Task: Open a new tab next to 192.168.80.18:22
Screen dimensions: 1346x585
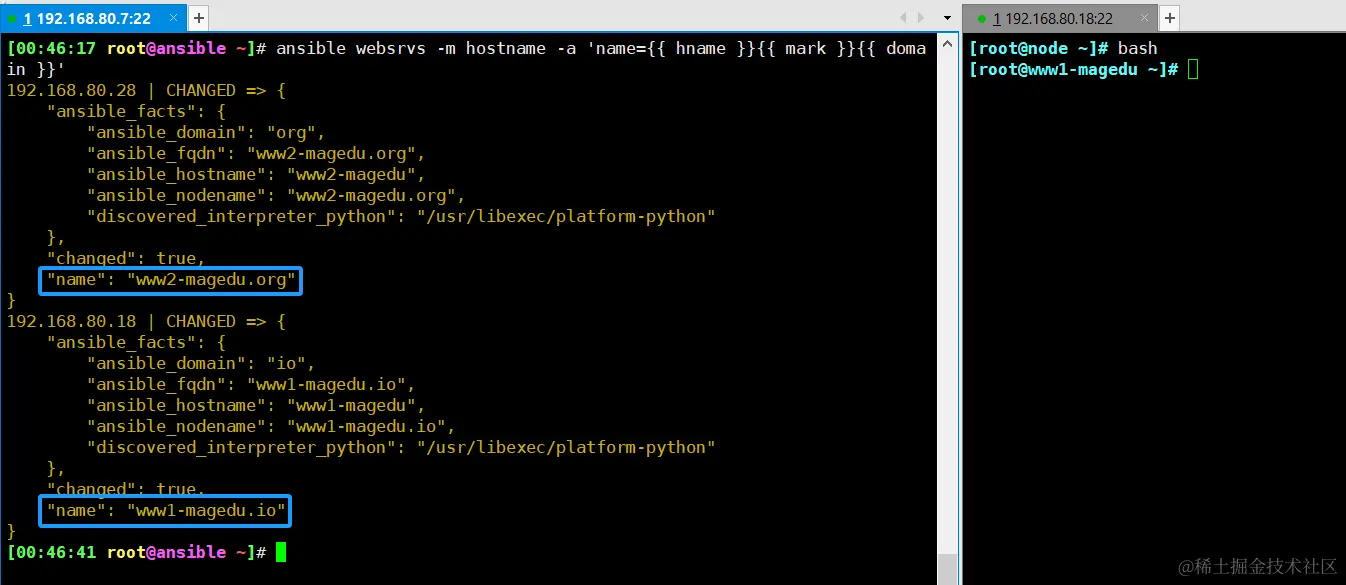Action: pyautogui.click(x=1170, y=18)
